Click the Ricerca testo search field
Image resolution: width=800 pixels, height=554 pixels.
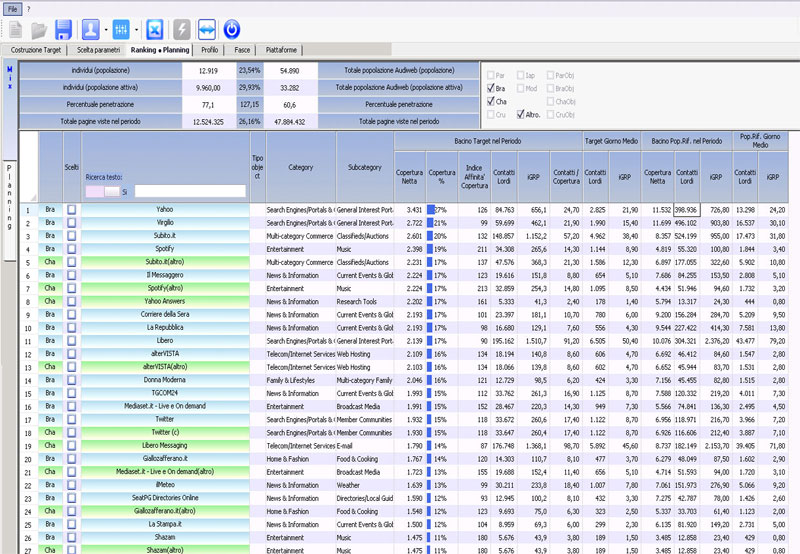coord(189,190)
